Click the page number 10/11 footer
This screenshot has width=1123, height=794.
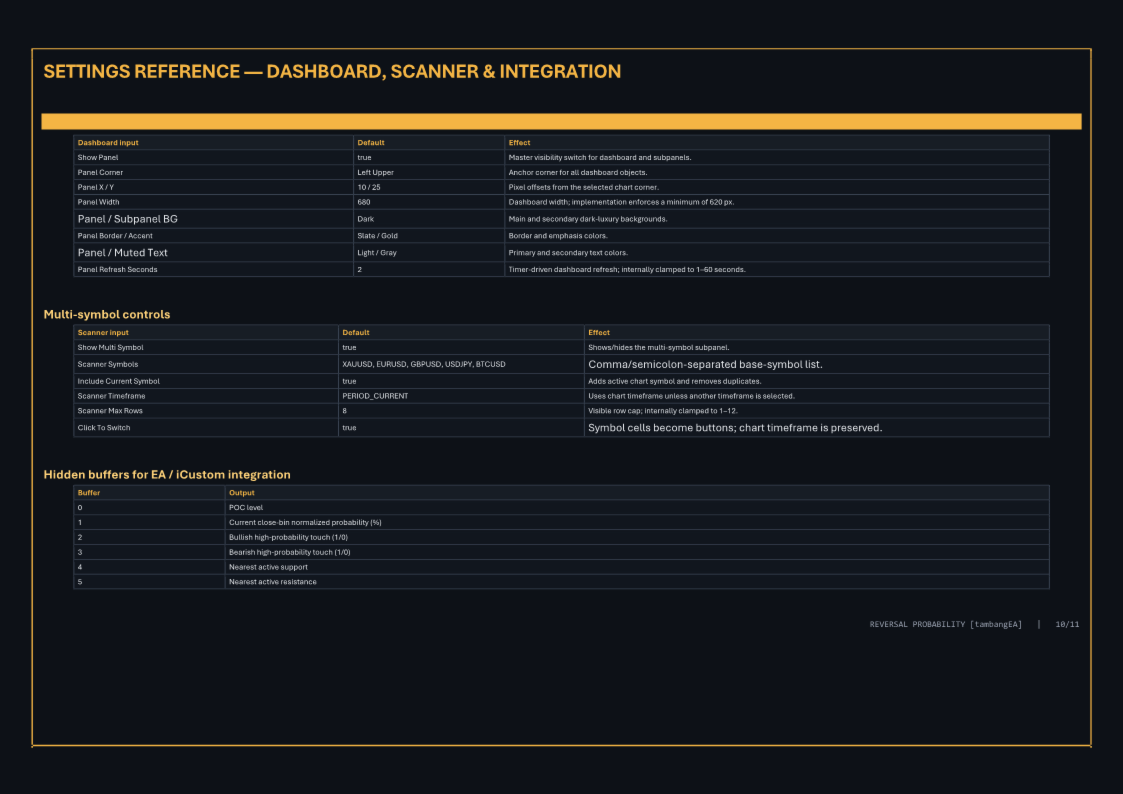click(x=1067, y=625)
